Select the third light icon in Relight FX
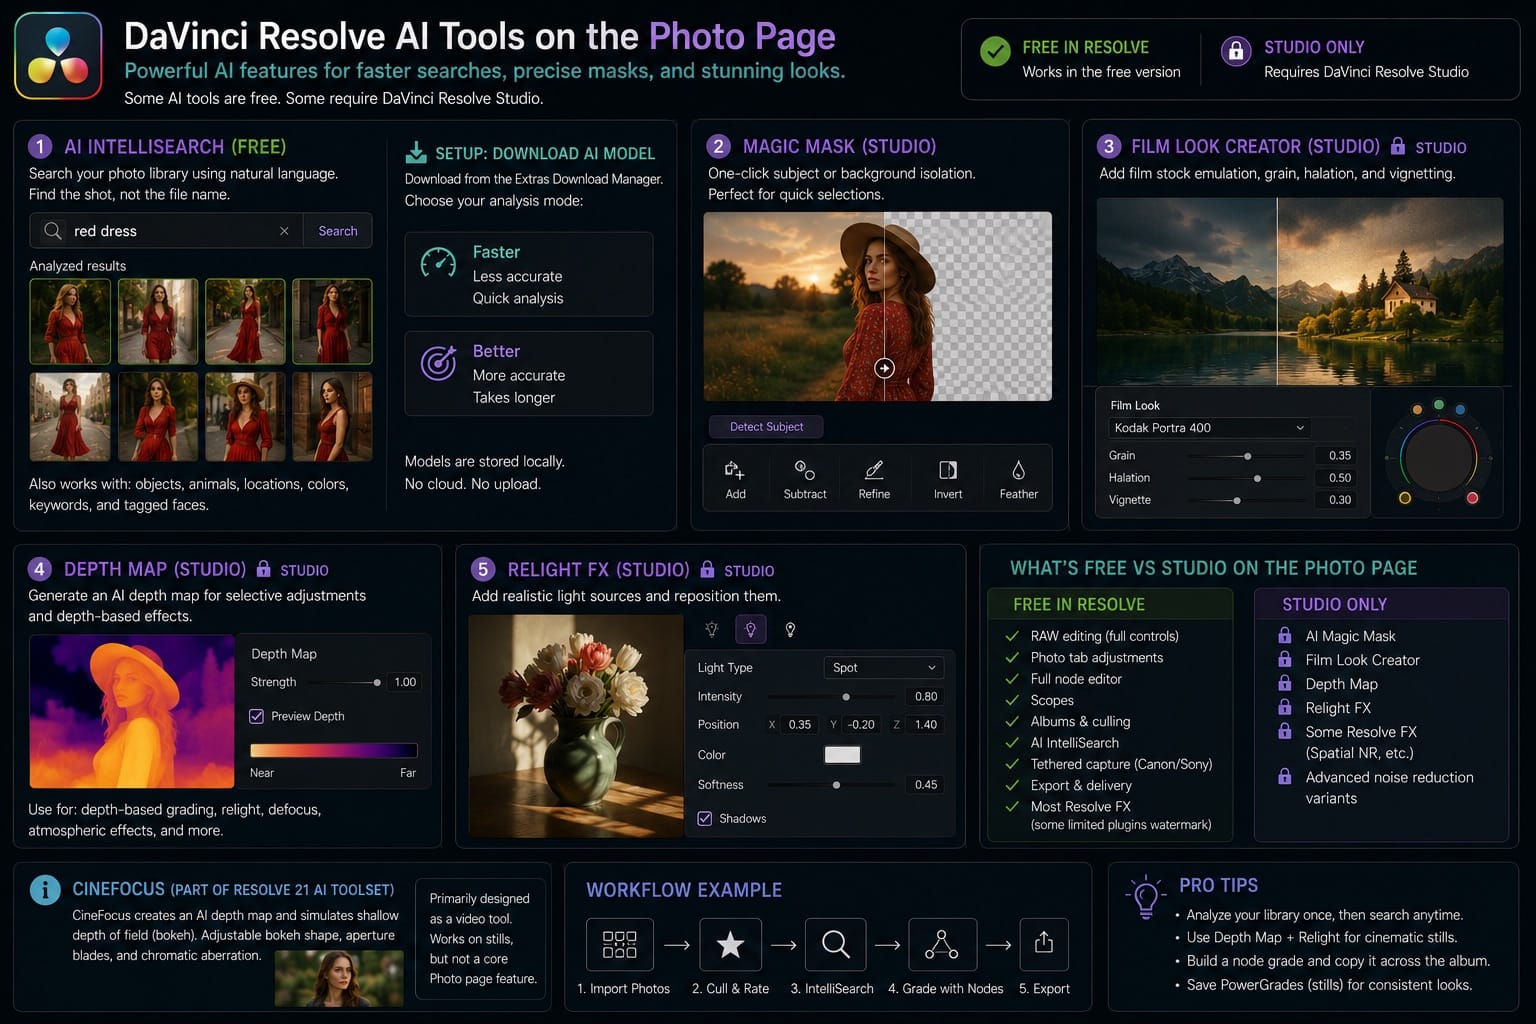Screen dimensions: 1536x1024 (x=790, y=629)
